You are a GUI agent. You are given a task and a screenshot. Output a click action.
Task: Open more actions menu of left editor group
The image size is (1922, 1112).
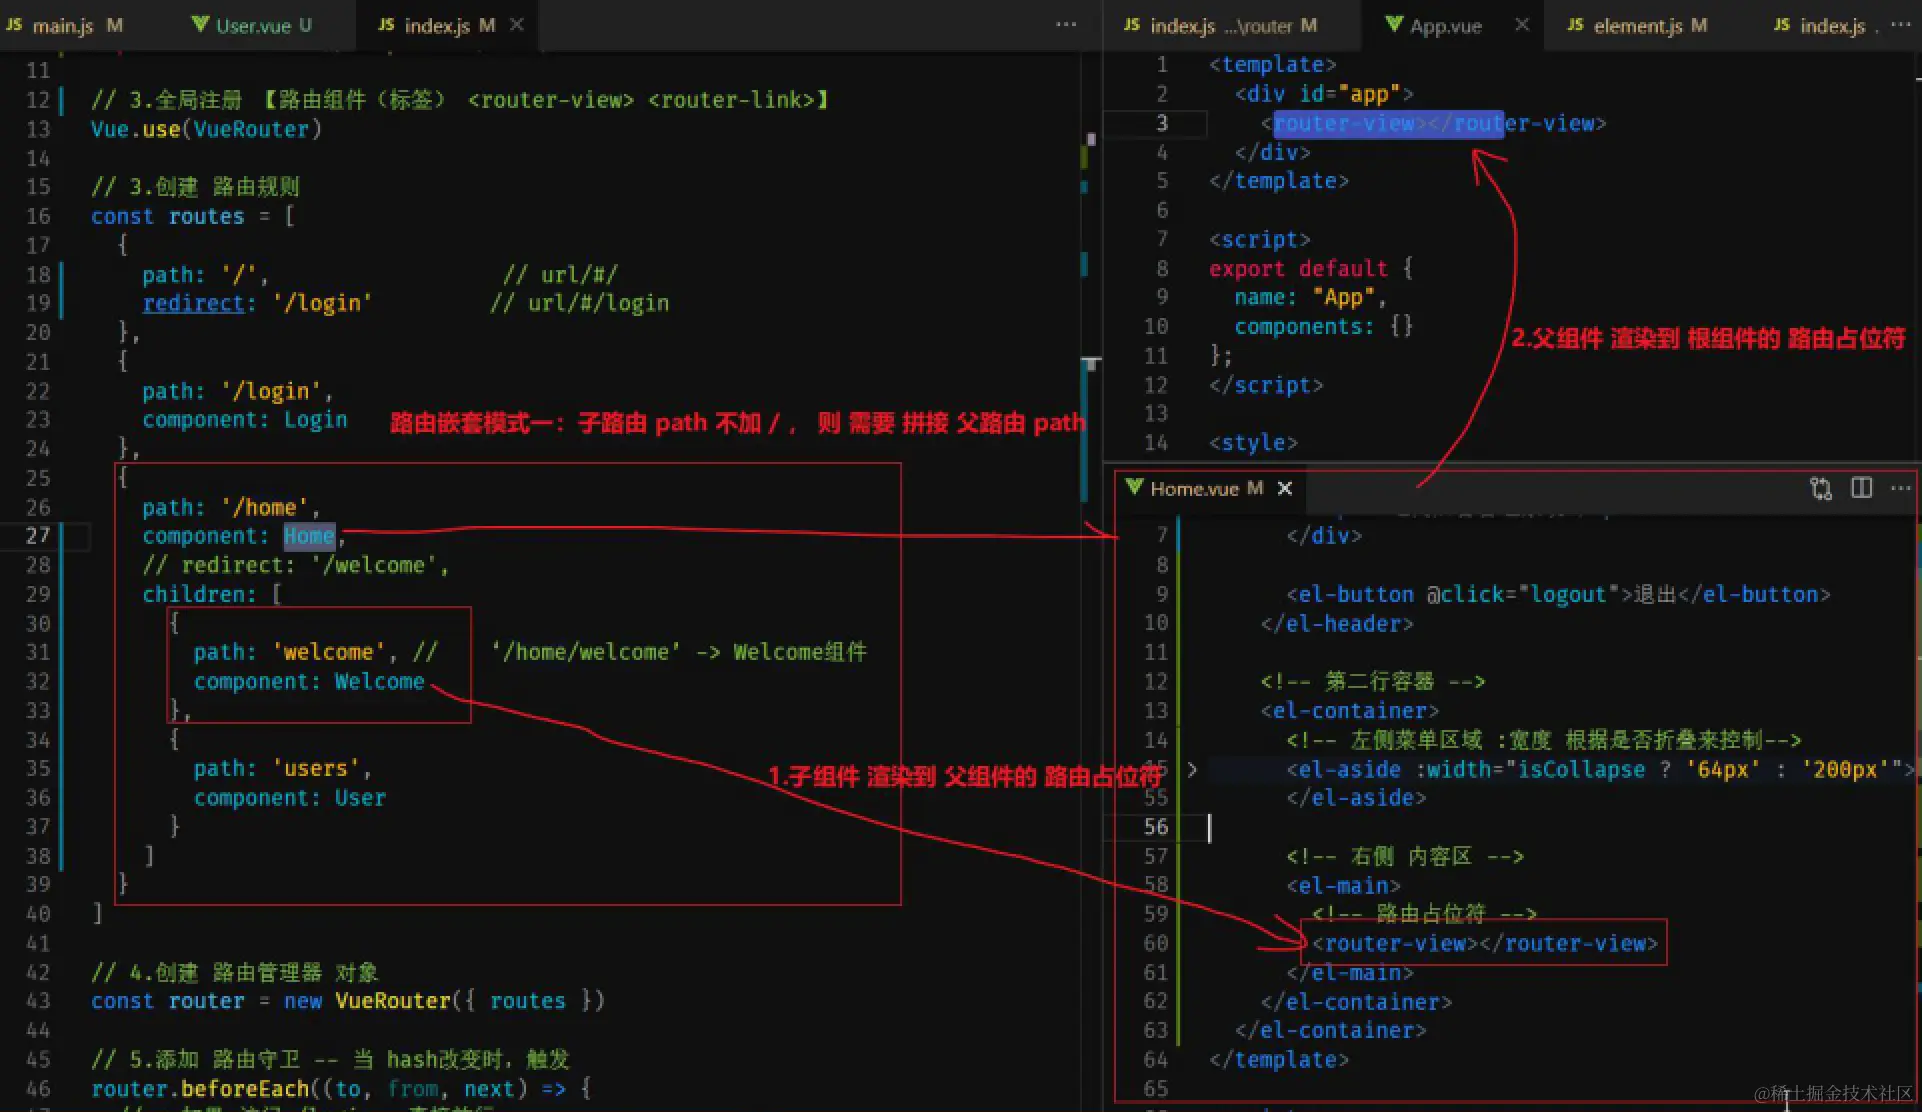tap(1066, 24)
